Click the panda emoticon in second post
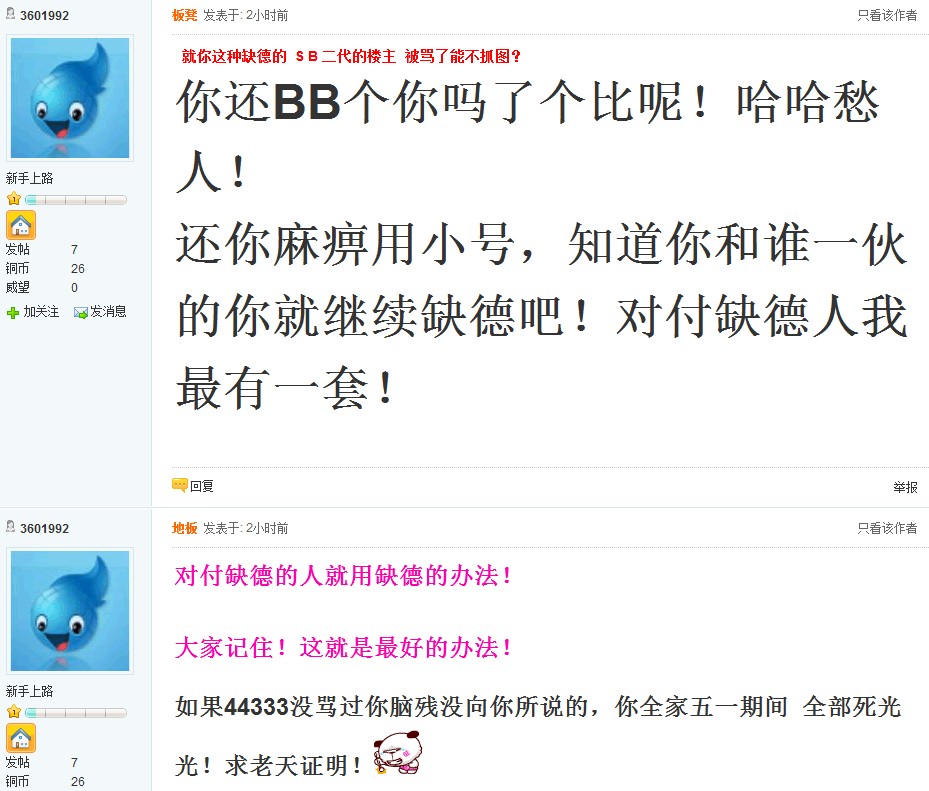 pyautogui.click(x=398, y=752)
